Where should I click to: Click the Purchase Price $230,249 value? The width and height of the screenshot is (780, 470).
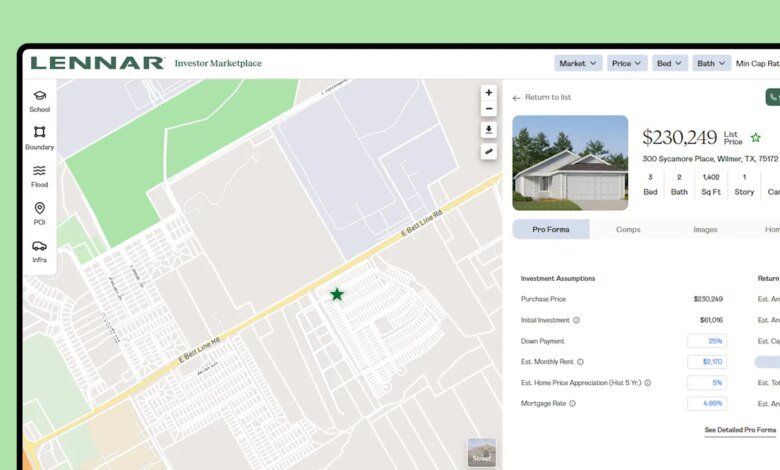[708, 299]
